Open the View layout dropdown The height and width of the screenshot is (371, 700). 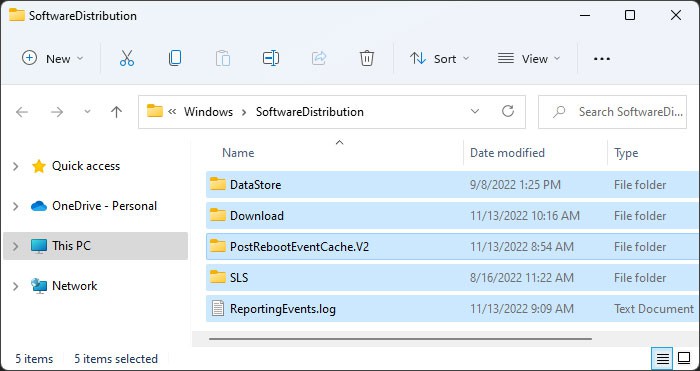click(x=529, y=58)
